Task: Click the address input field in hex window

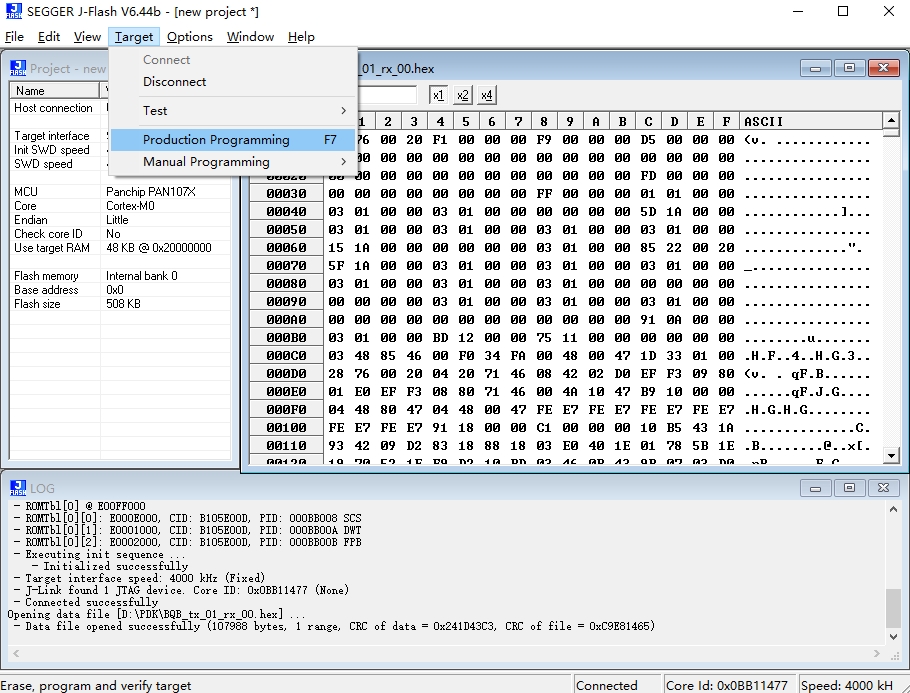Action: (387, 95)
